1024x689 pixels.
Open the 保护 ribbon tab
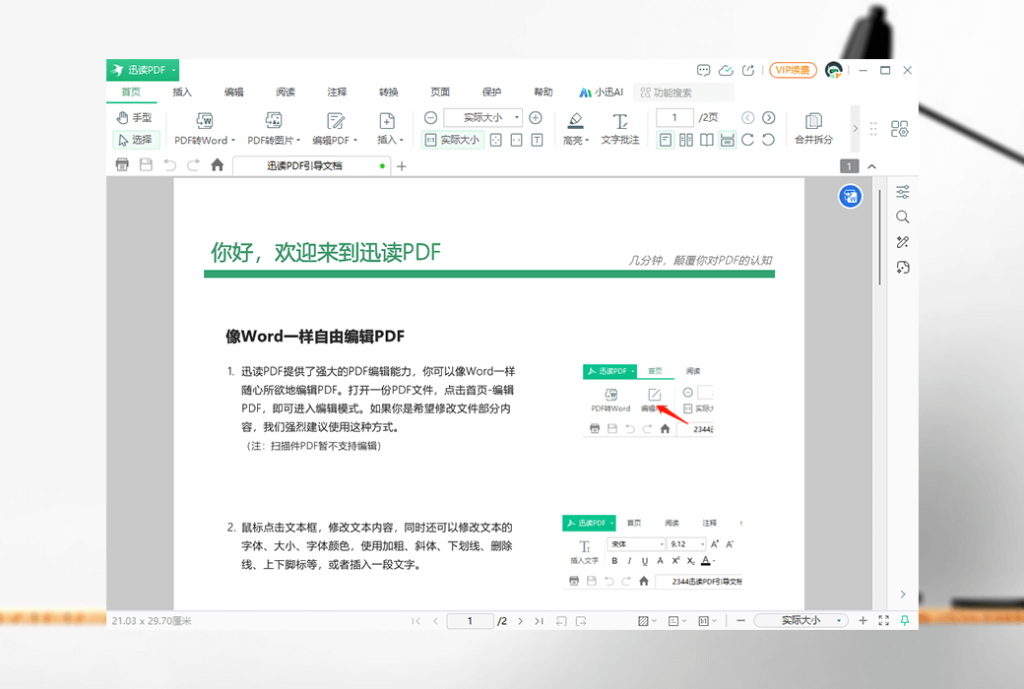click(492, 92)
